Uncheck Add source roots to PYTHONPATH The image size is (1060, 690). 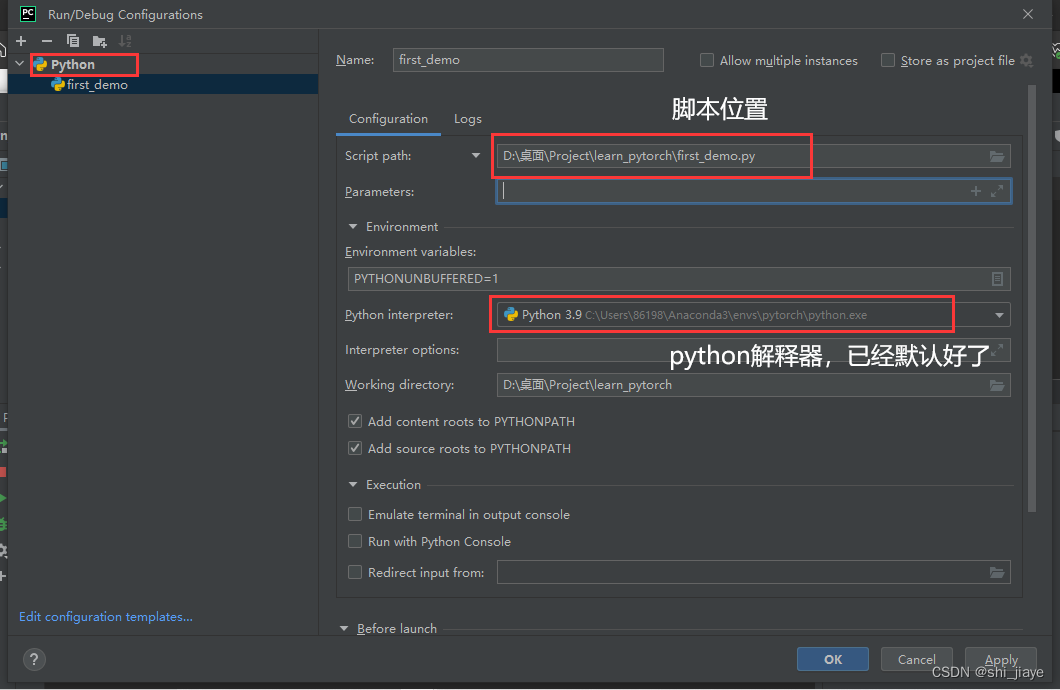coord(355,448)
